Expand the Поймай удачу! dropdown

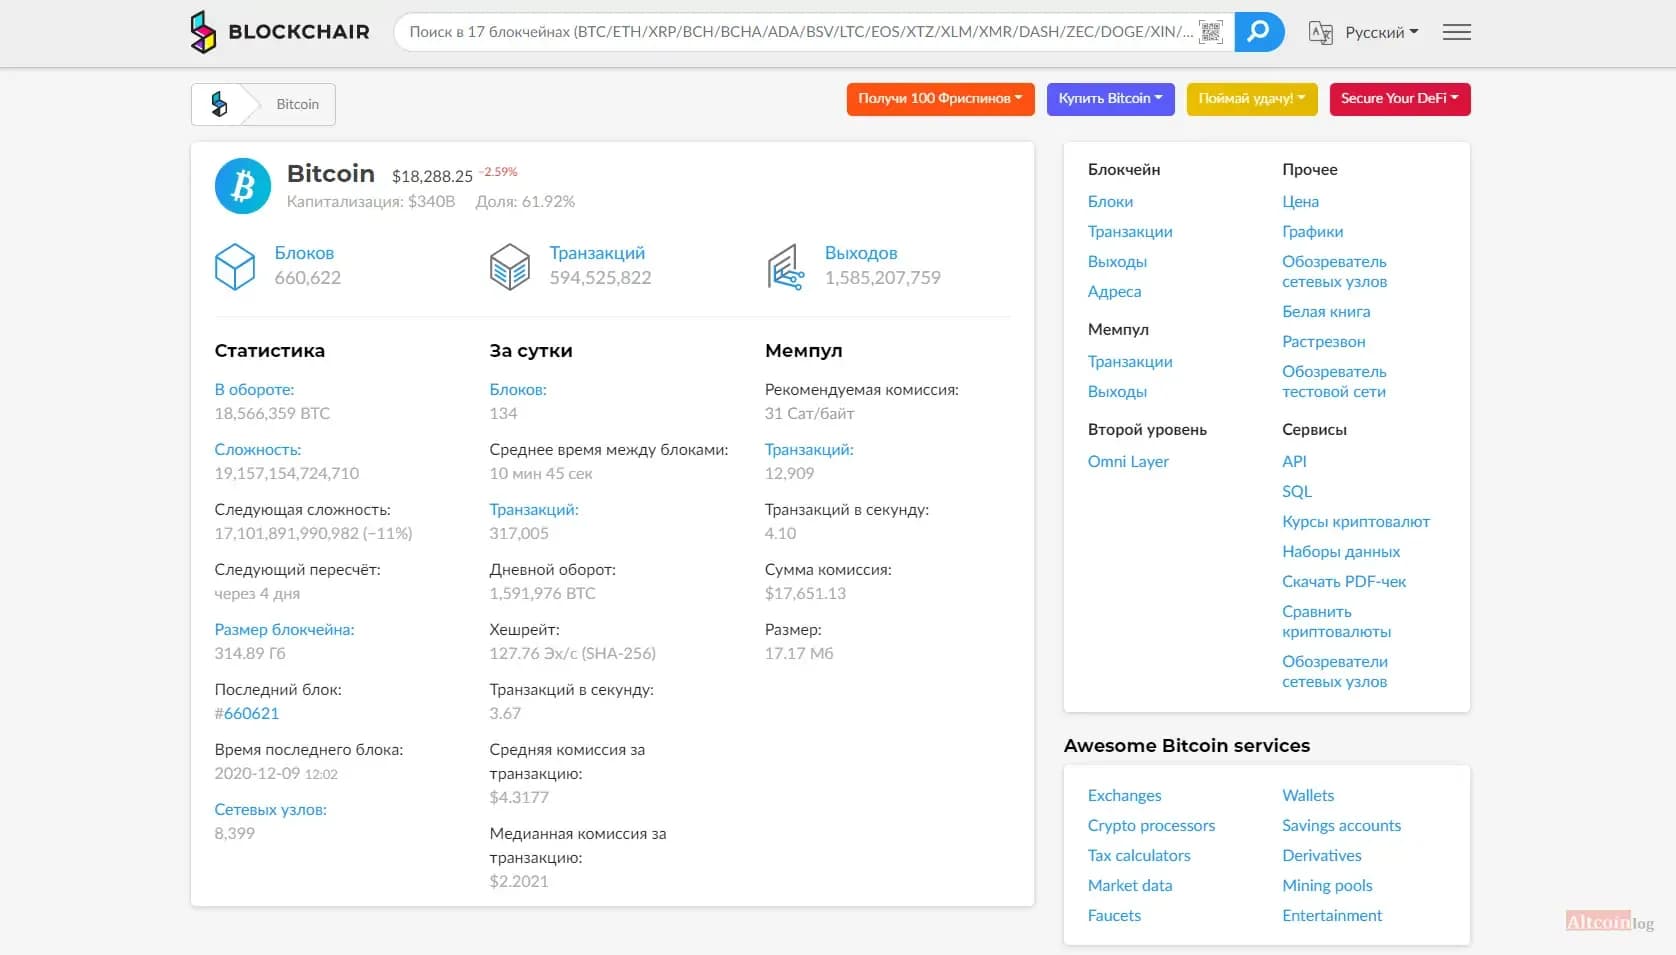pyautogui.click(x=1252, y=99)
